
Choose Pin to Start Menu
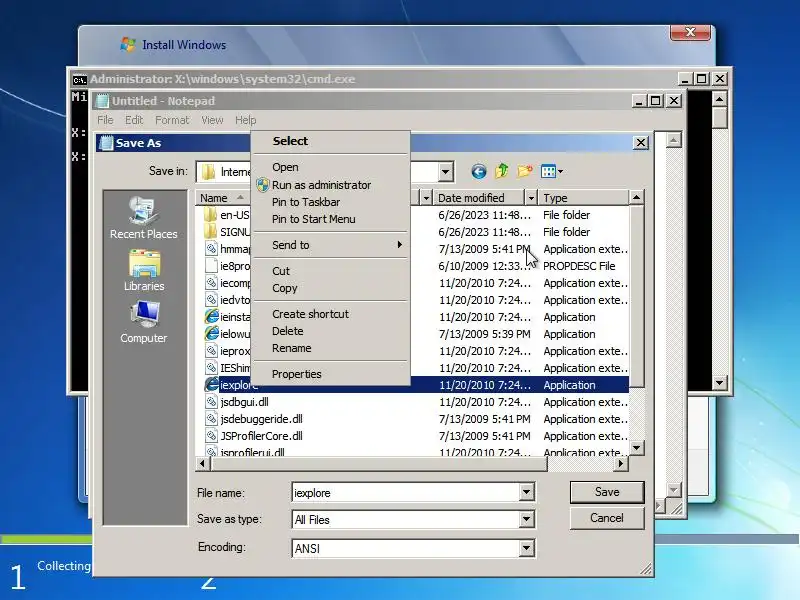click(x=332, y=219)
